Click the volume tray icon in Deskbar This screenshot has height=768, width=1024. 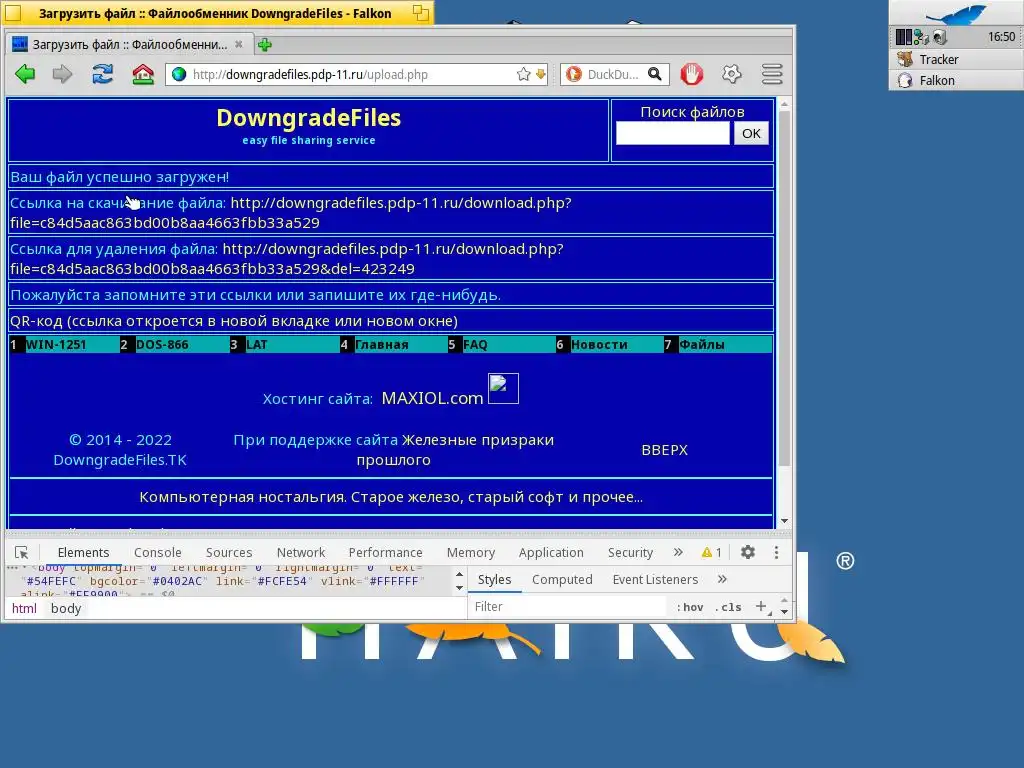(x=940, y=37)
